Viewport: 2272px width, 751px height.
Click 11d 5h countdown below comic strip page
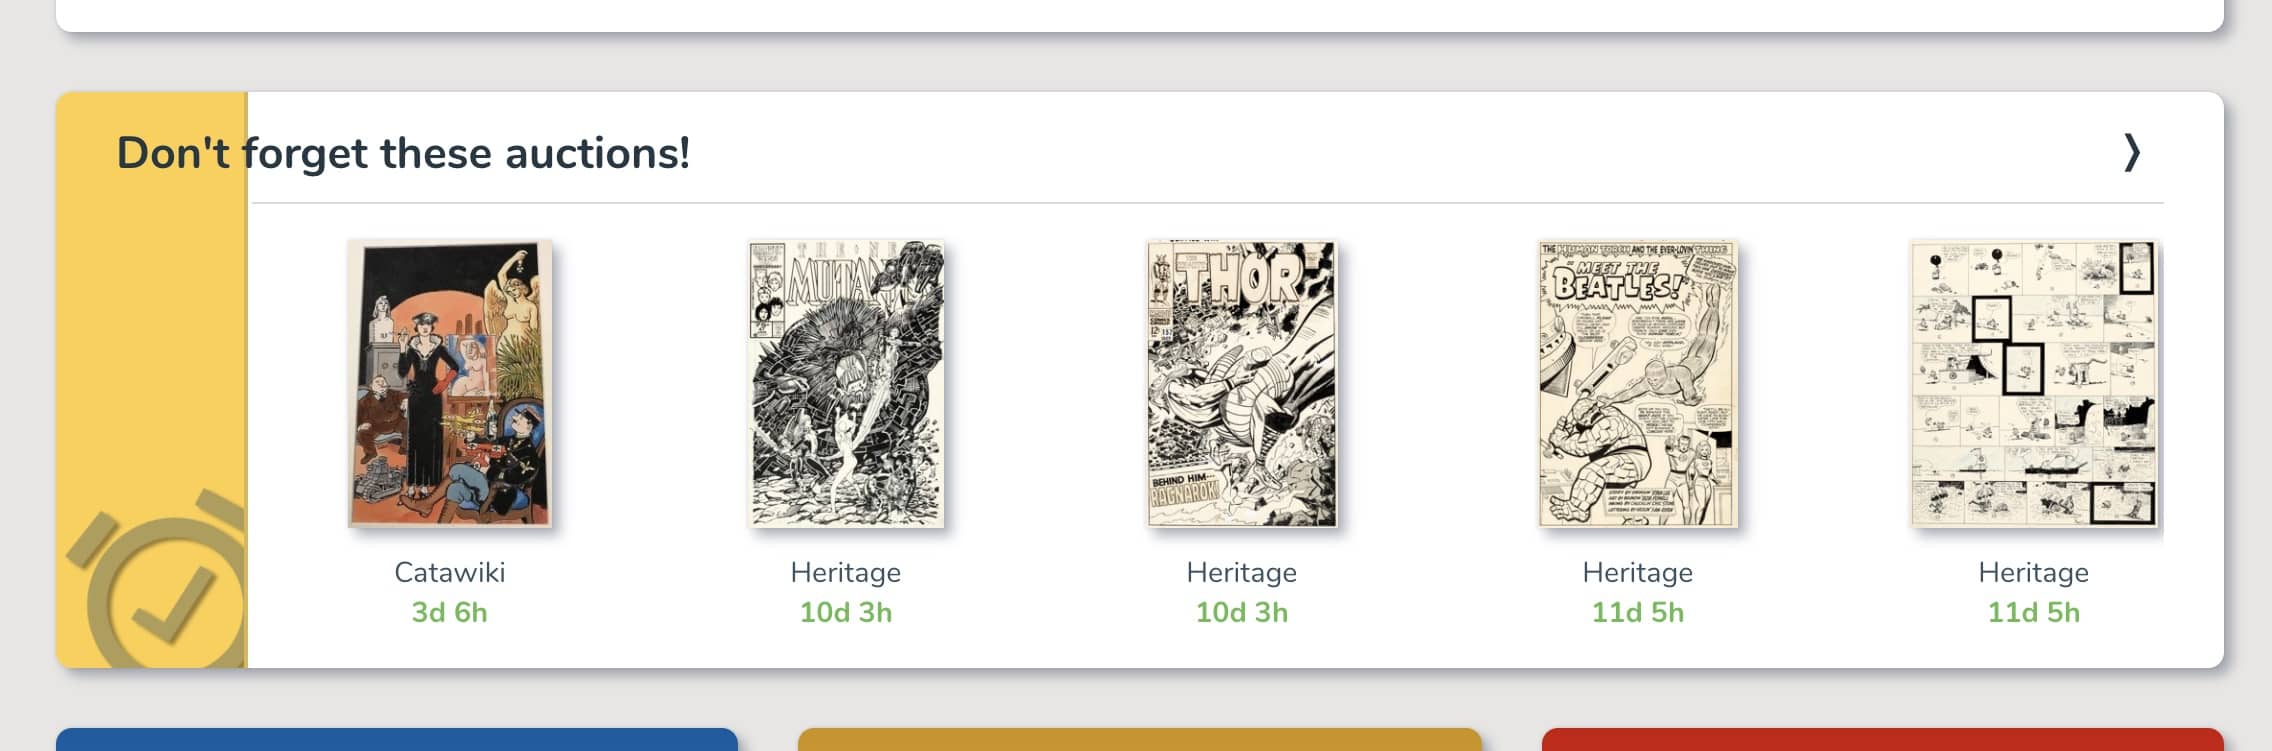click(2034, 612)
